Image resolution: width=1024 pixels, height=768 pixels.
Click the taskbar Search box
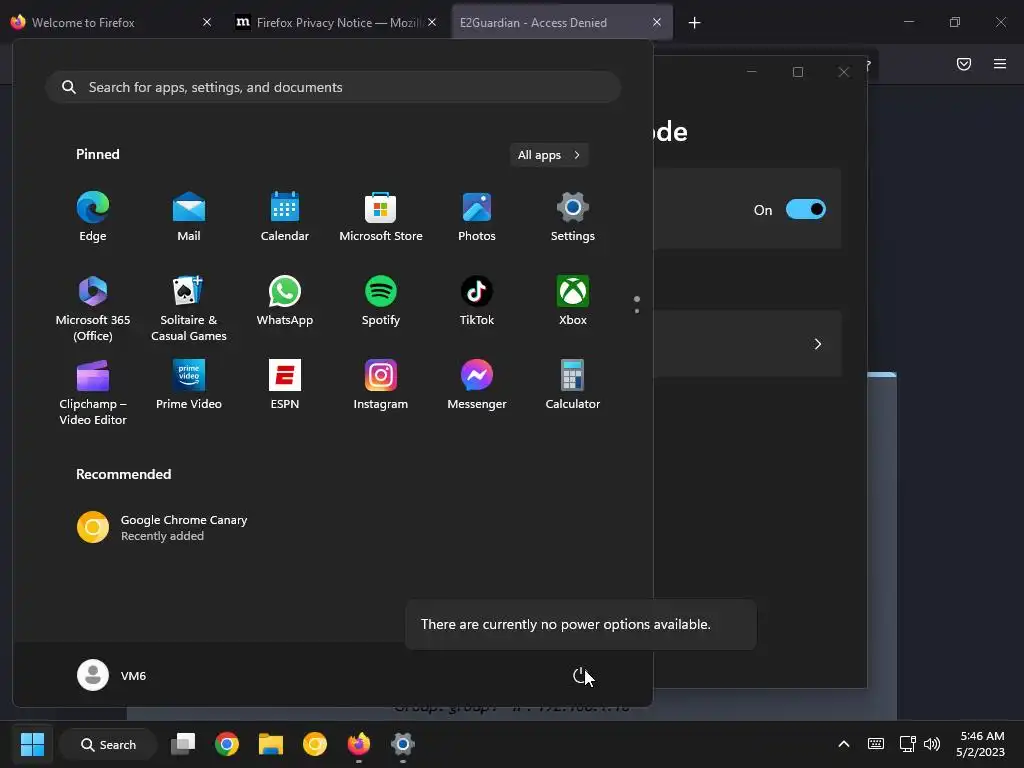click(x=108, y=744)
